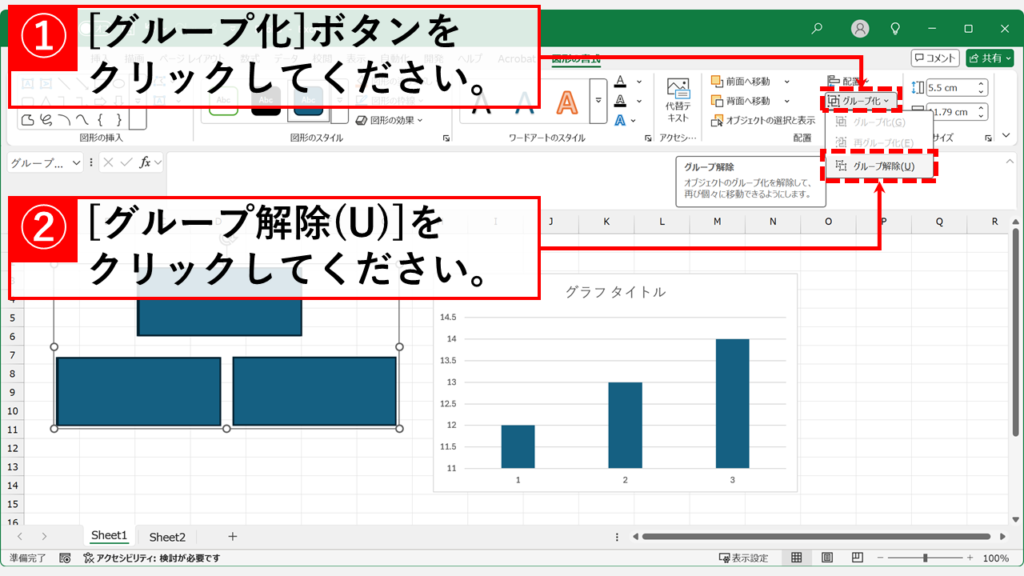Select the right brace shape
Viewport: 1024px width, 576px height.
click(x=118, y=120)
